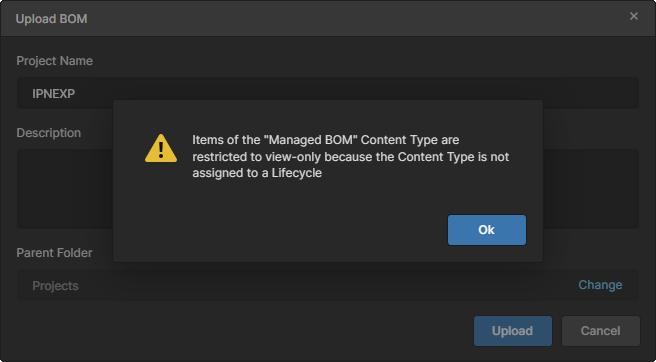Click the Upload BOM title text
Screen dimensions: 656x362
tap(51, 19)
